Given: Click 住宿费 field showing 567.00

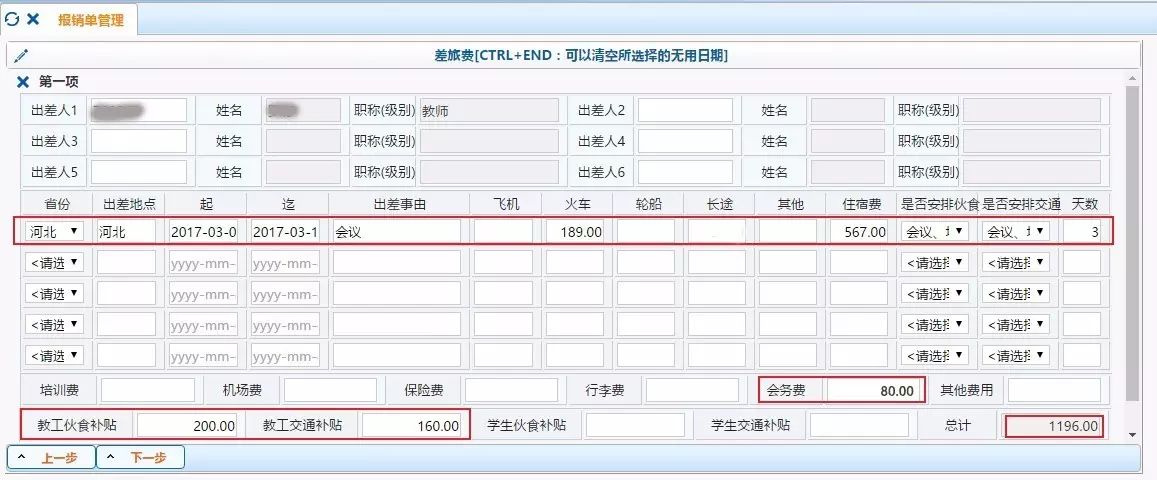Looking at the screenshot, I should 859,232.
